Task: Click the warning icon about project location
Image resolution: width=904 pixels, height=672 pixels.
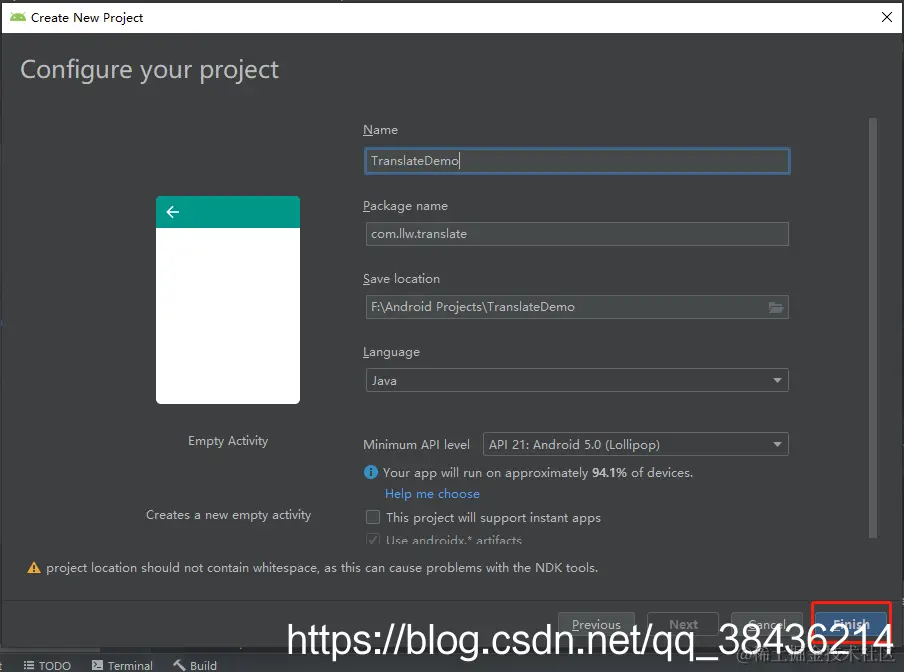Action: [x=34, y=568]
